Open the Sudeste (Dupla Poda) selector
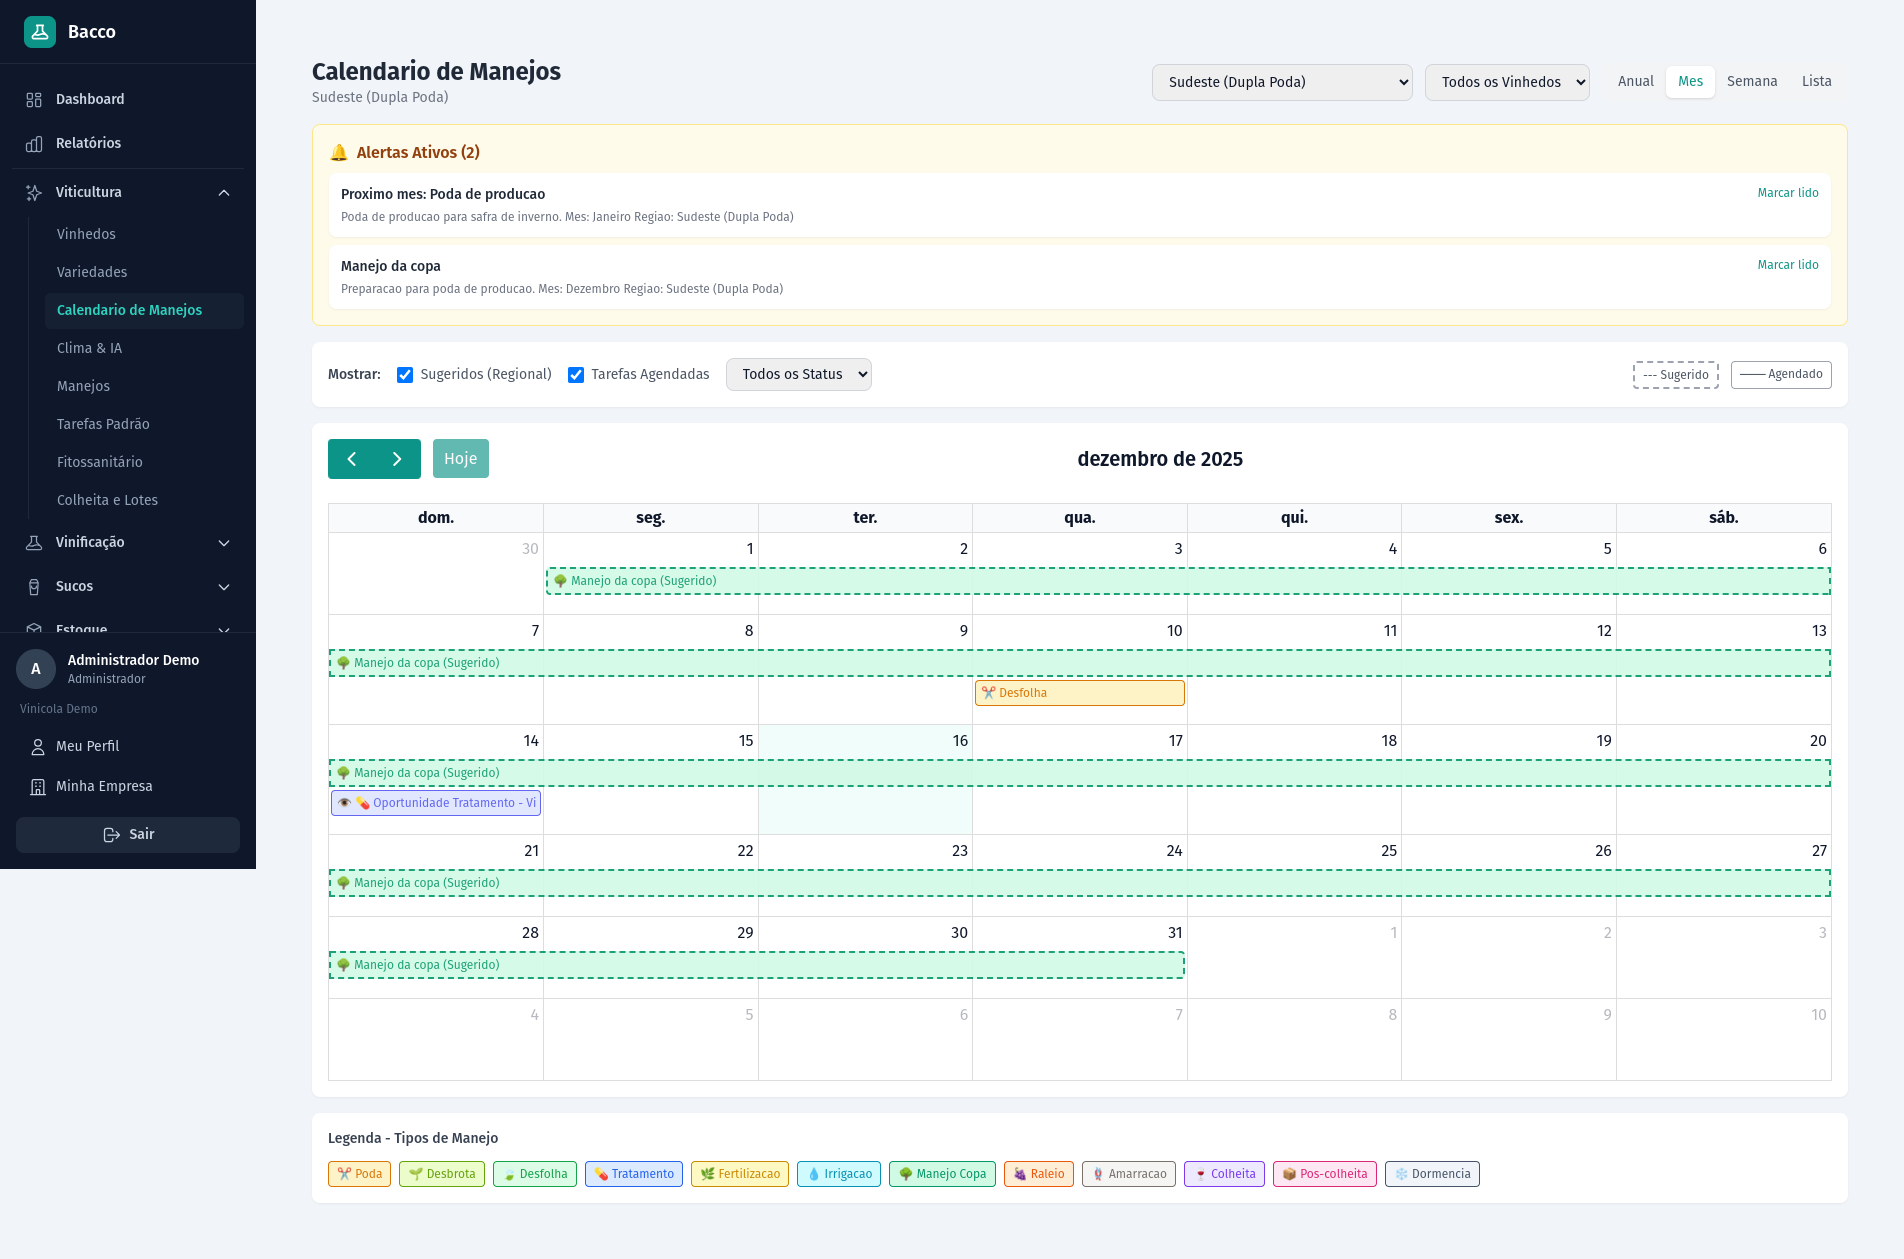 [1282, 82]
